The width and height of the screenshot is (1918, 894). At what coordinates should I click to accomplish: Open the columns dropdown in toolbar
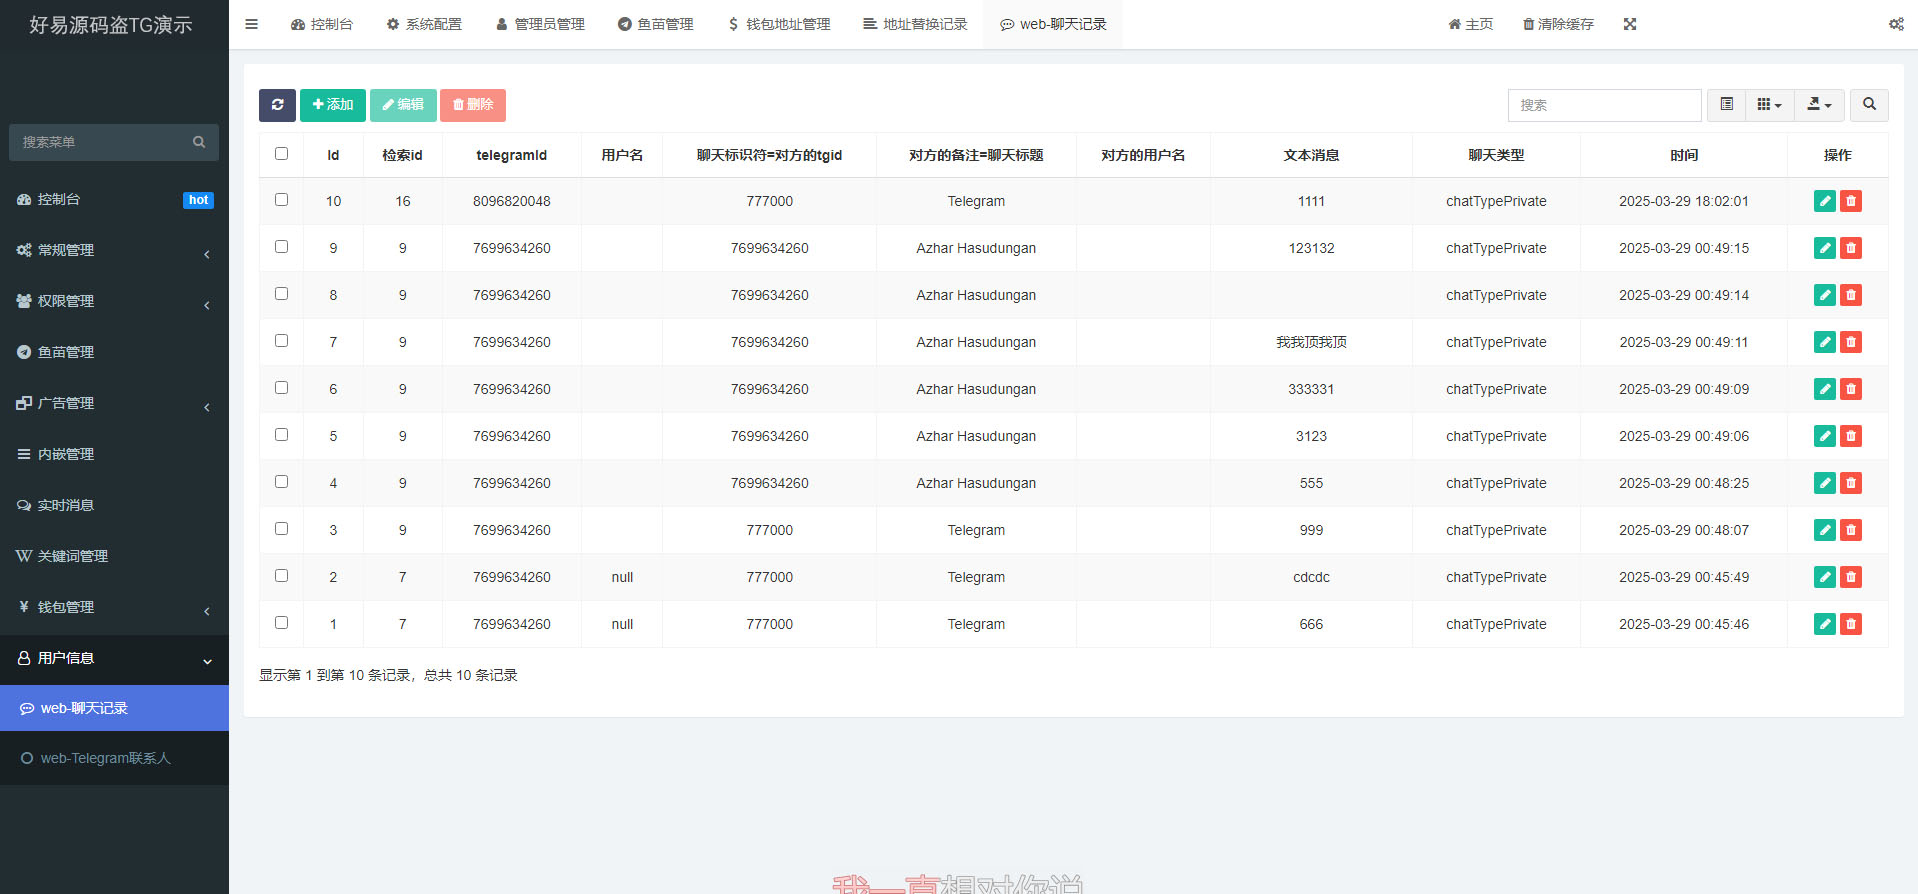click(1769, 105)
